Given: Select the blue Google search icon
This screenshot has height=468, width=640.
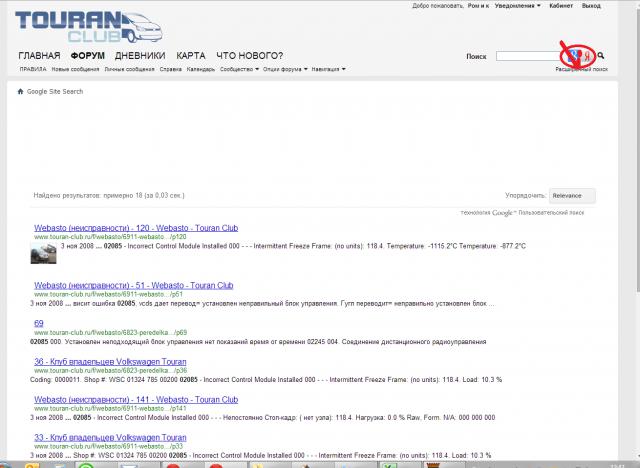Looking at the screenshot, I should 574,56.
